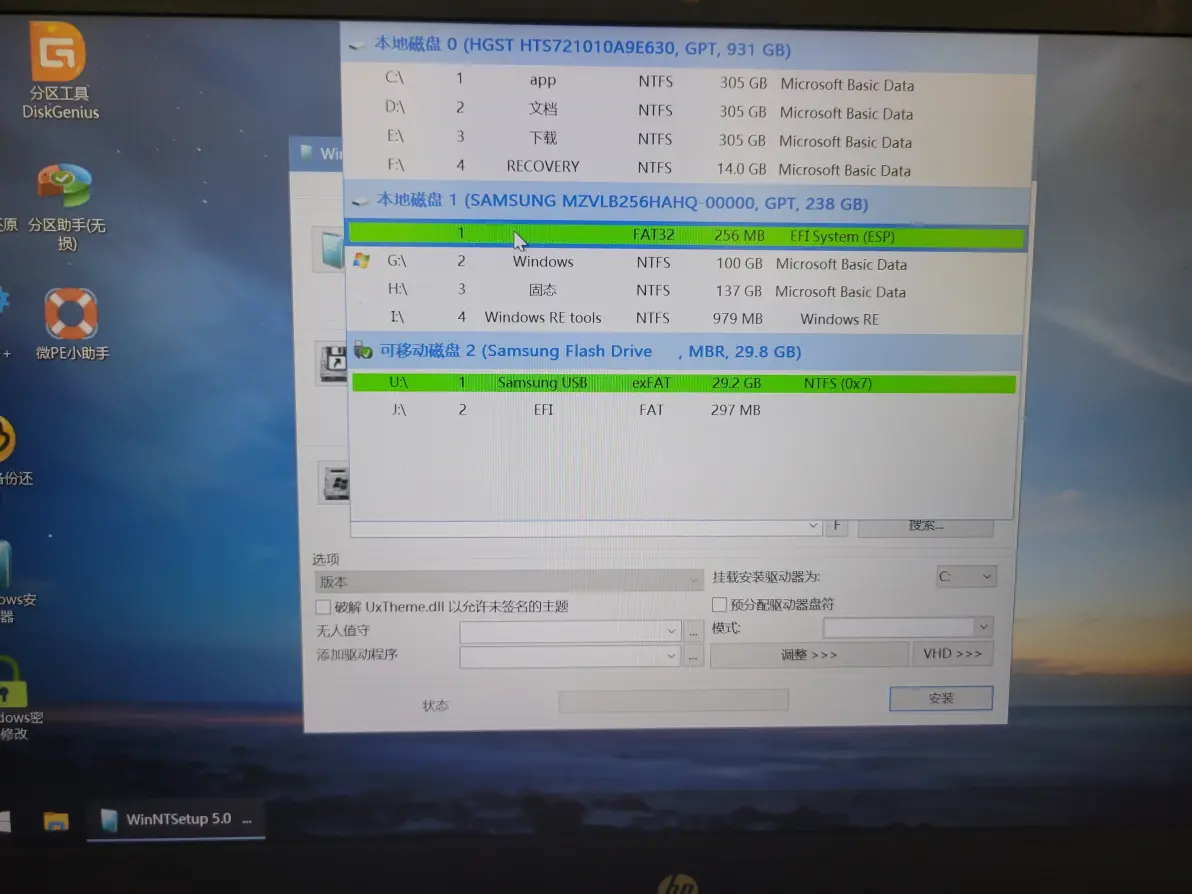Click the installation status progress bar

[x=674, y=701]
